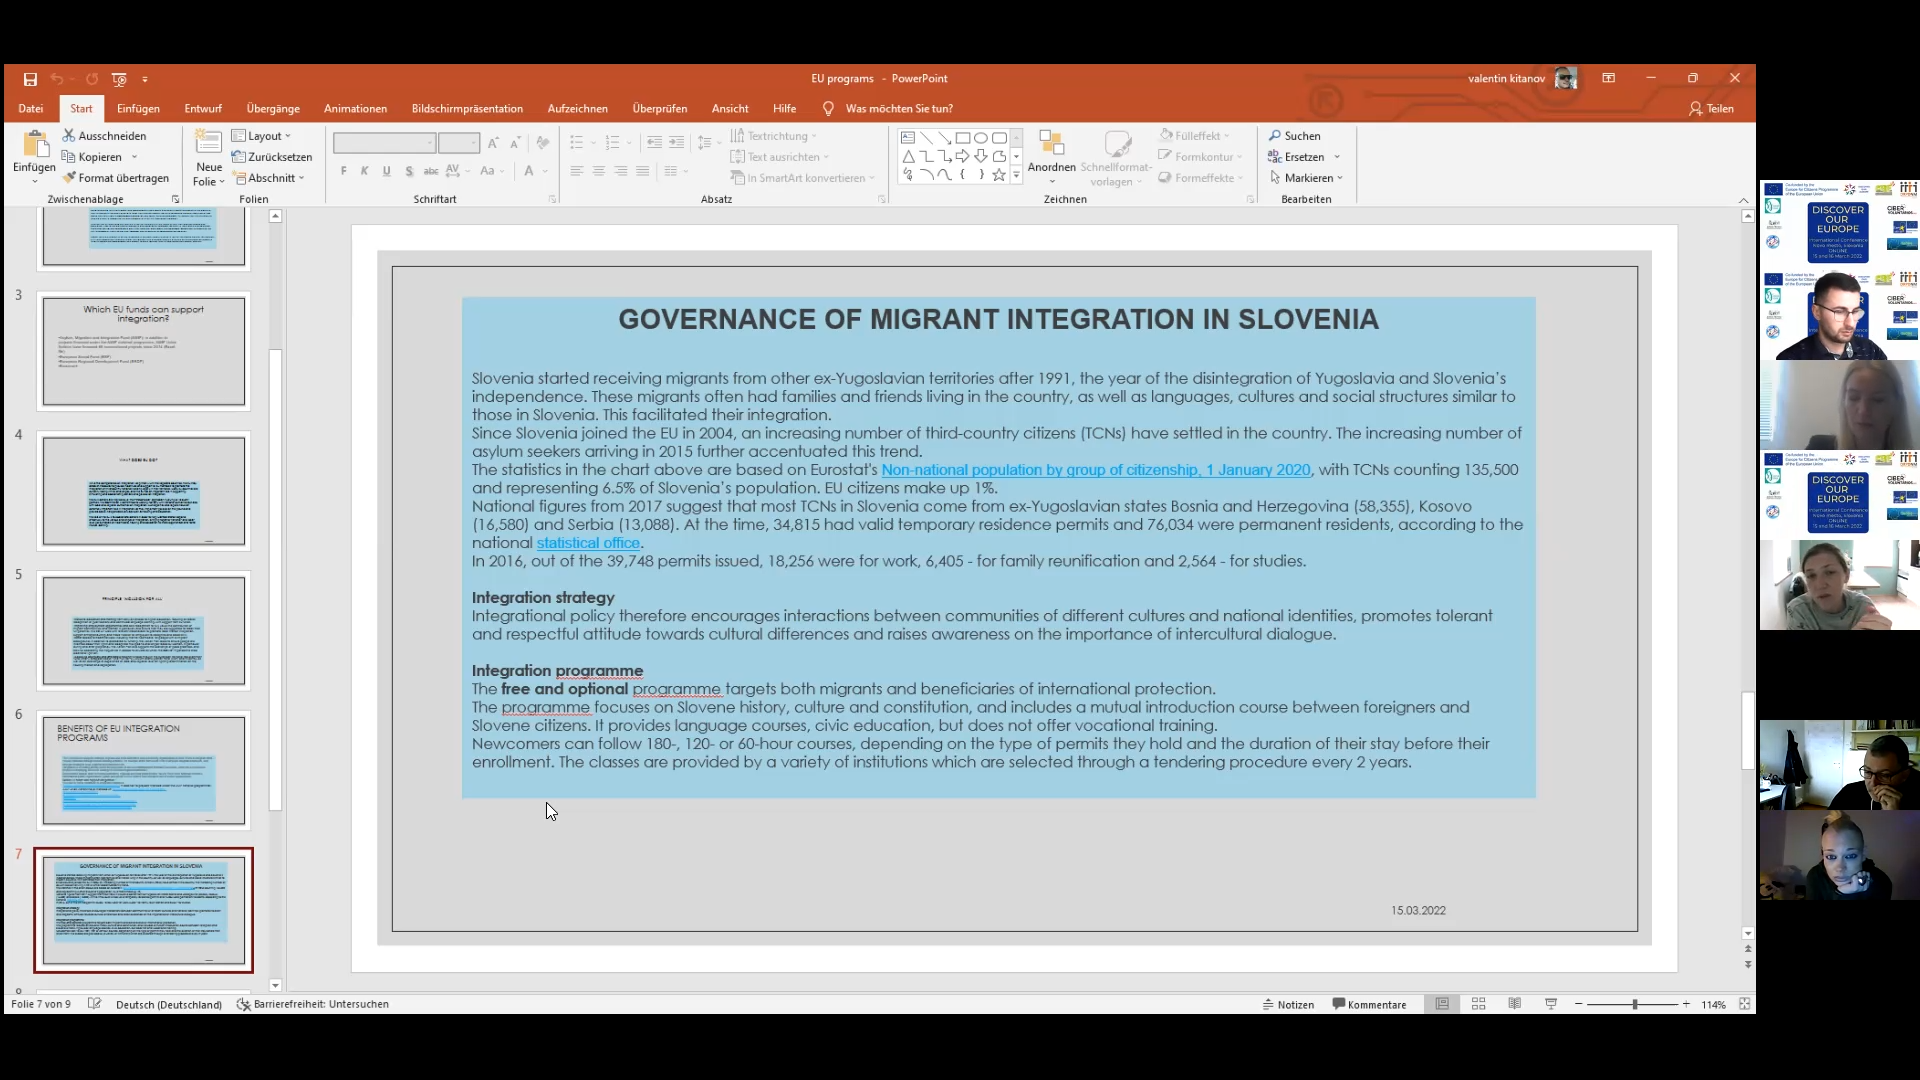
Task: Click the start-from-beginning quick access icon
Action: point(119,79)
